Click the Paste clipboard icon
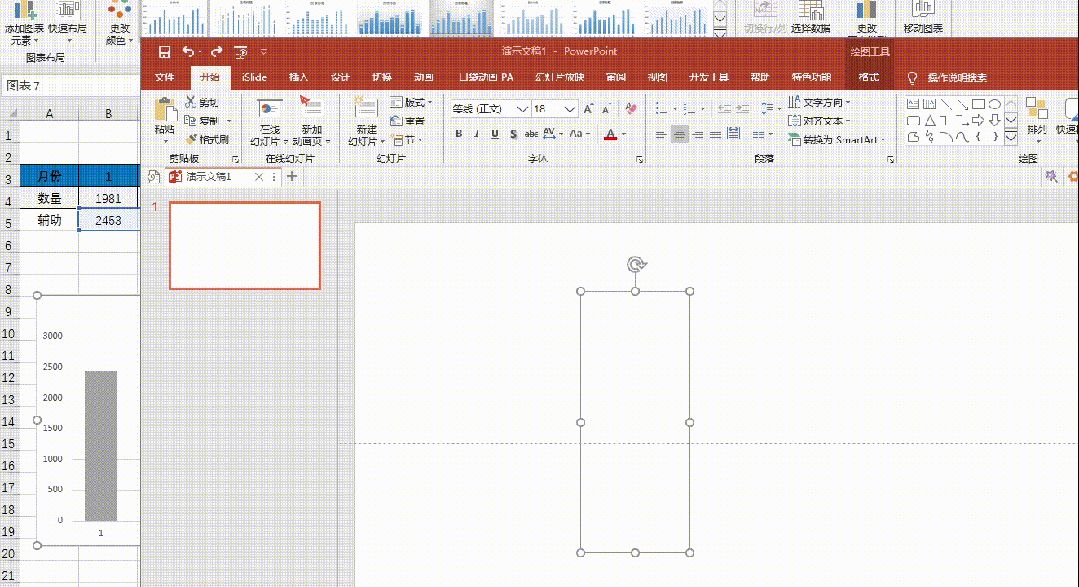Image resolution: width=1079 pixels, height=587 pixels. pos(165,111)
